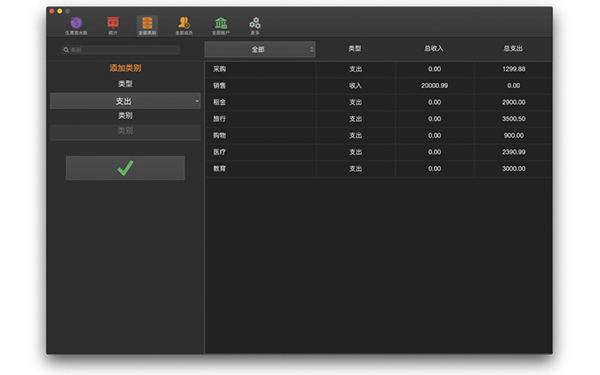Click the red close window button
Screen dimensions: 600x375
[x=52, y=11]
